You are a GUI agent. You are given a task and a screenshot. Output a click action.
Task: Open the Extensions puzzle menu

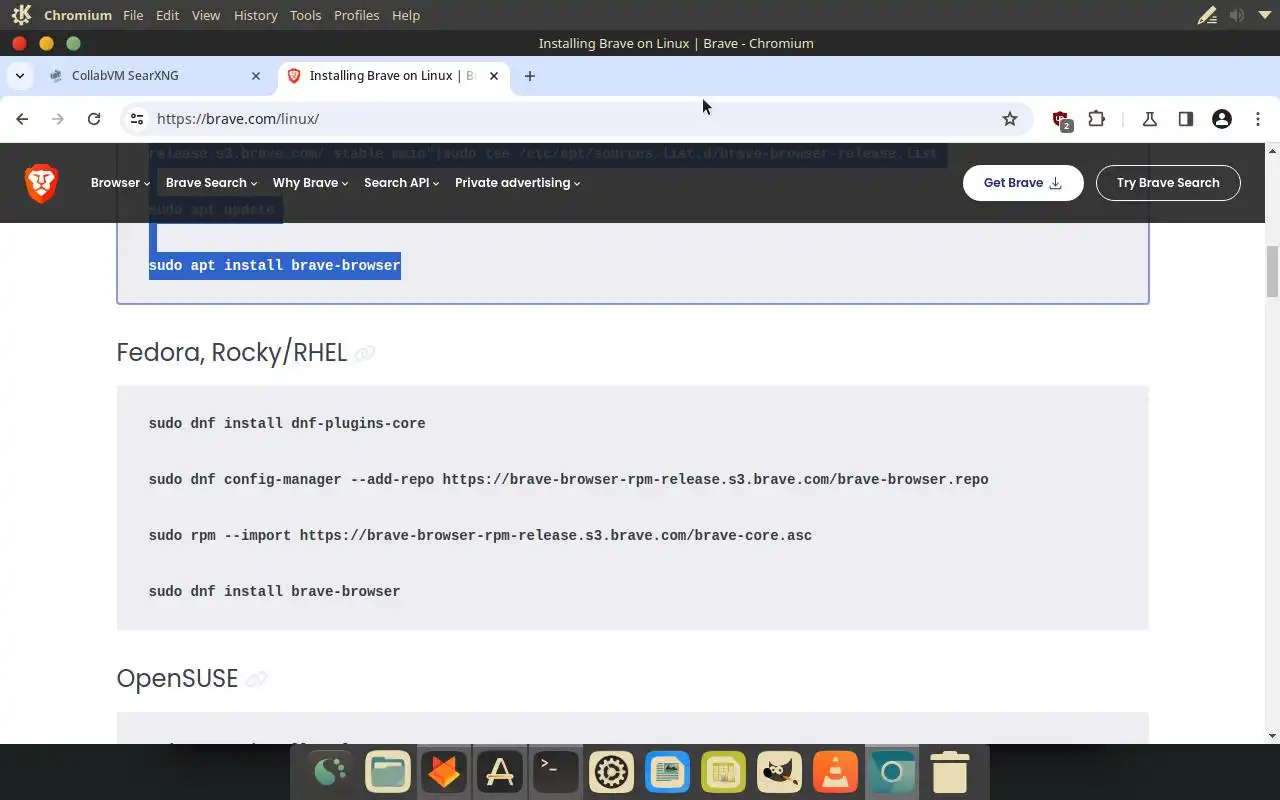[x=1097, y=119]
